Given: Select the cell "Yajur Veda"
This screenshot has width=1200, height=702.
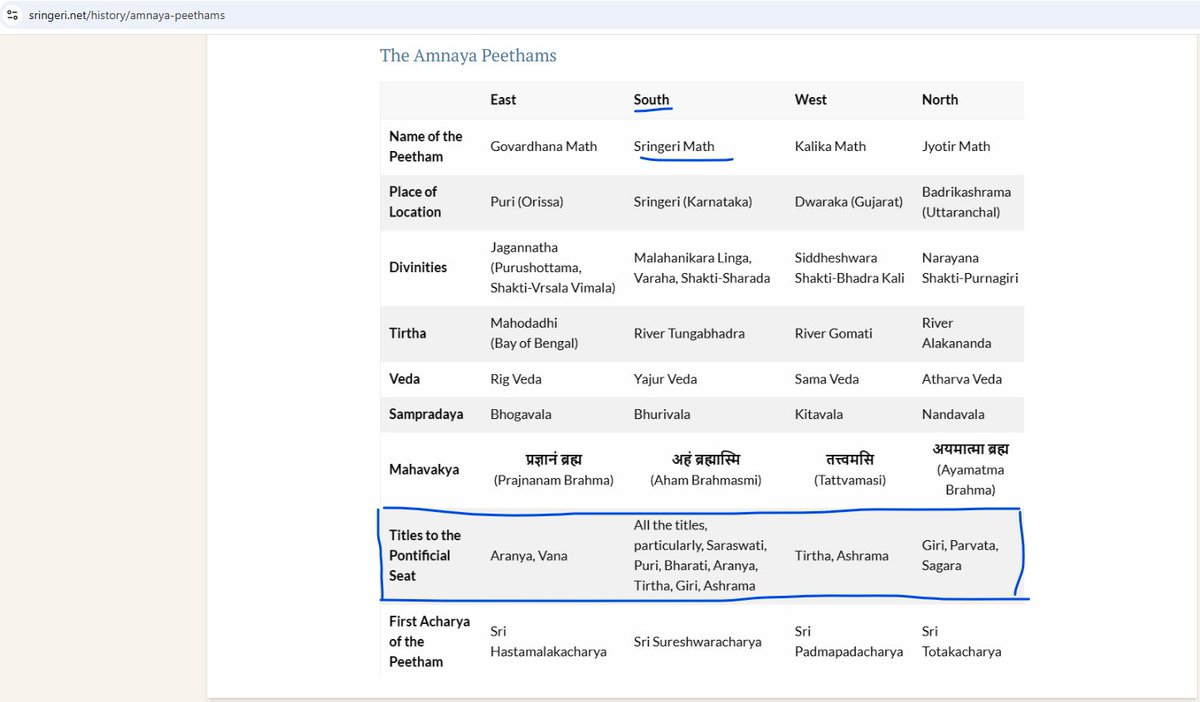Looking at the screenshot, I should coord(666,379).
